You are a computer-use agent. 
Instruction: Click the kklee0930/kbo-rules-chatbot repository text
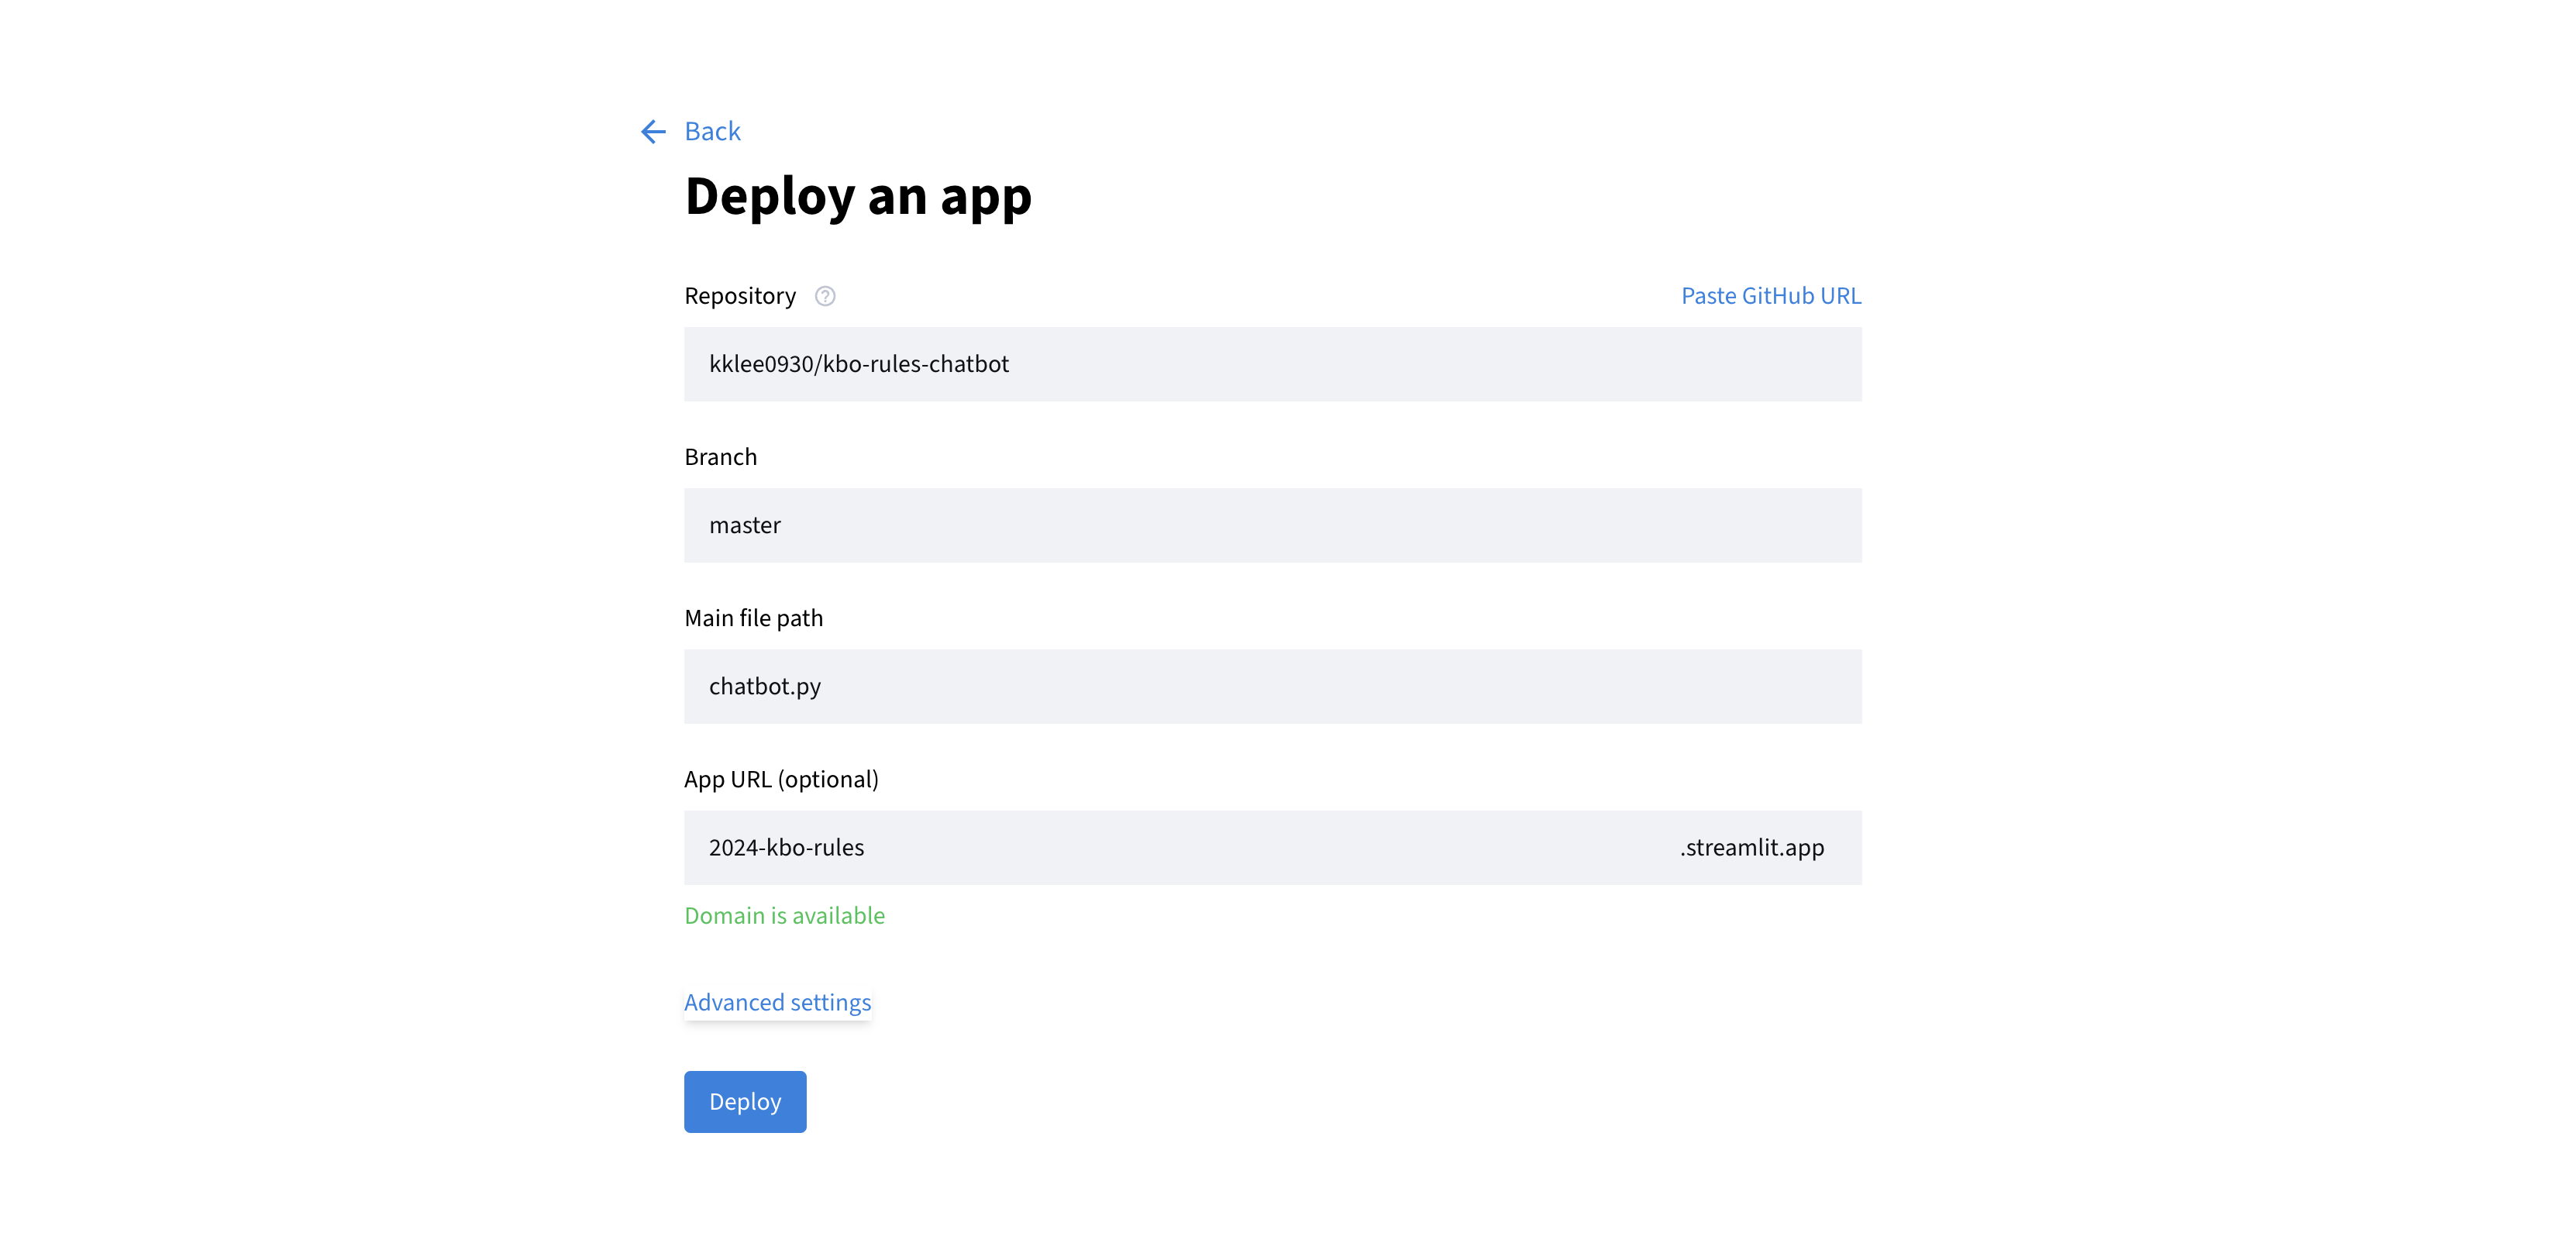tap(859, 364)
